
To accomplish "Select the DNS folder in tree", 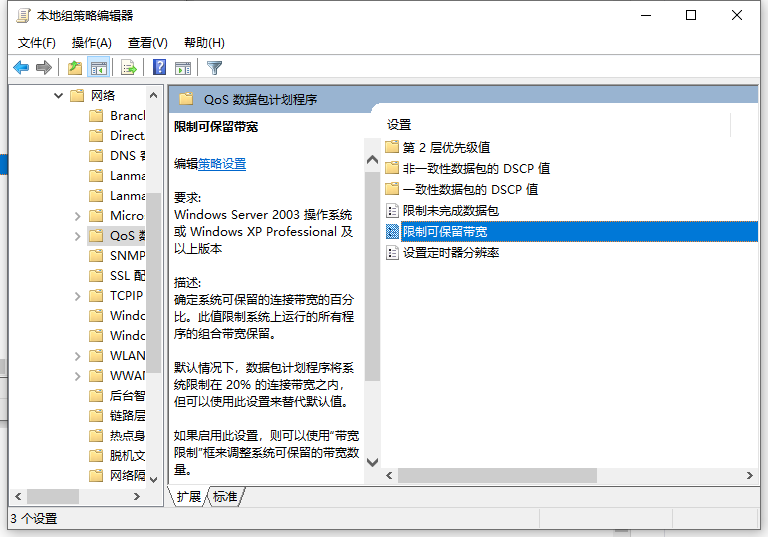I will 117,156.
